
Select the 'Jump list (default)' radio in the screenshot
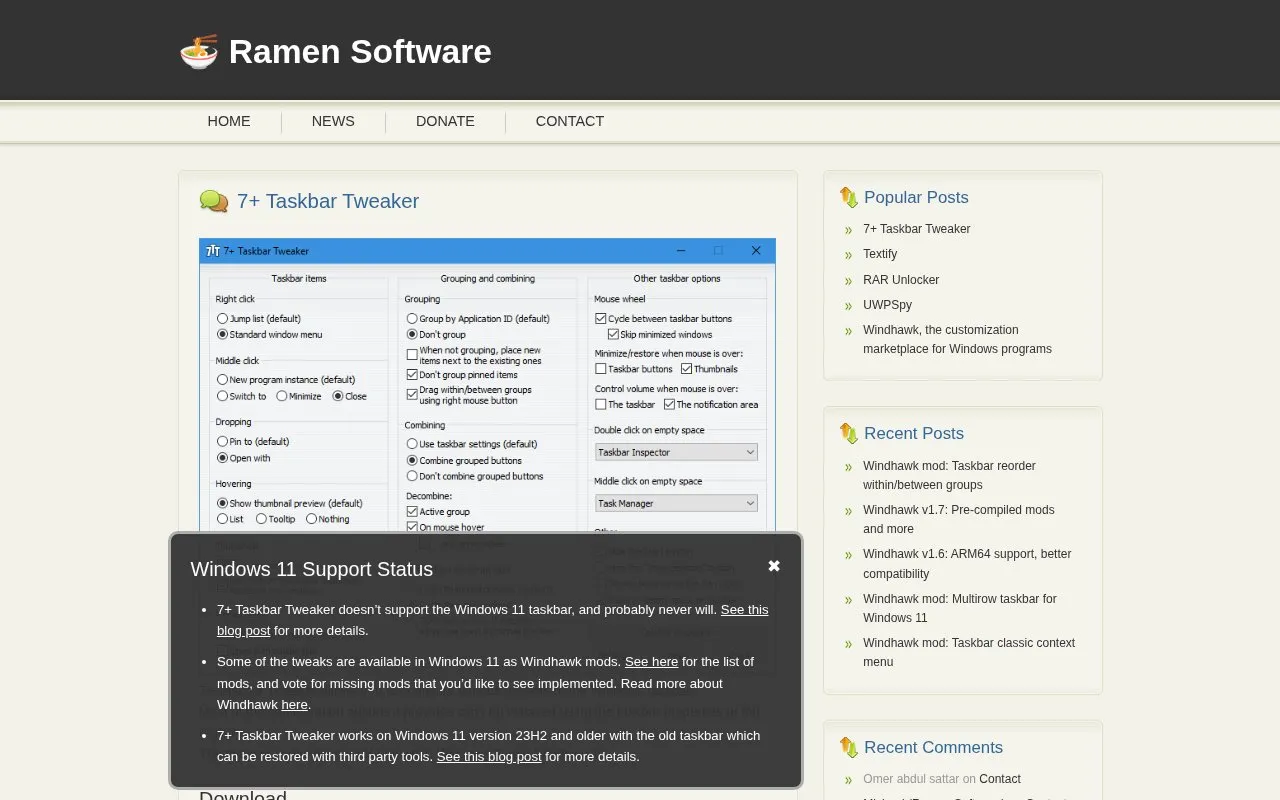pyautogui.click(x=222, y=319)
